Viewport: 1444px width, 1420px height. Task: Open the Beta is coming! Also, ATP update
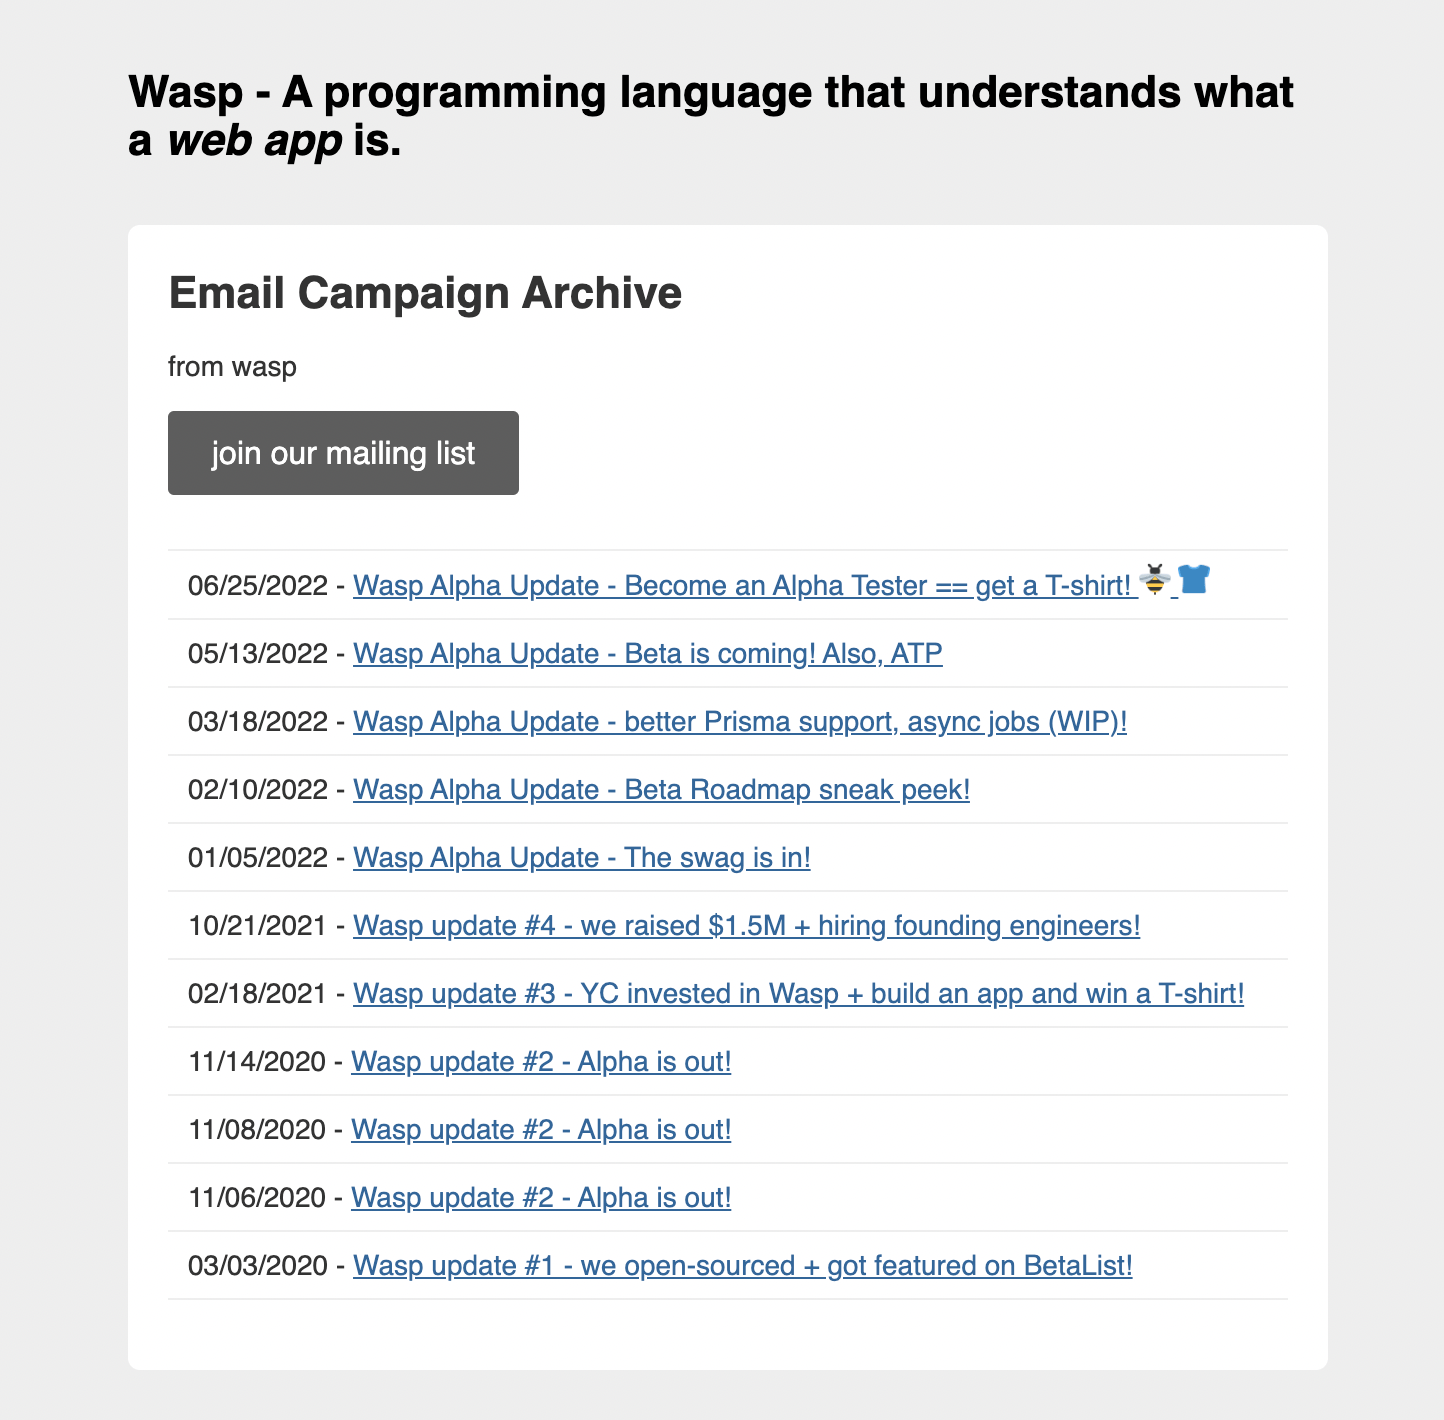pyautogui.click(x=648, y=654)
